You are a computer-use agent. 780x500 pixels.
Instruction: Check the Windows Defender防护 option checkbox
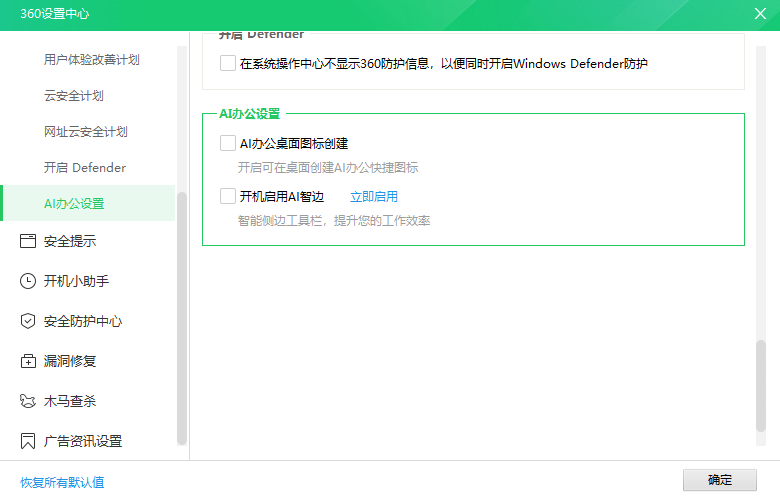coord(228,63)
